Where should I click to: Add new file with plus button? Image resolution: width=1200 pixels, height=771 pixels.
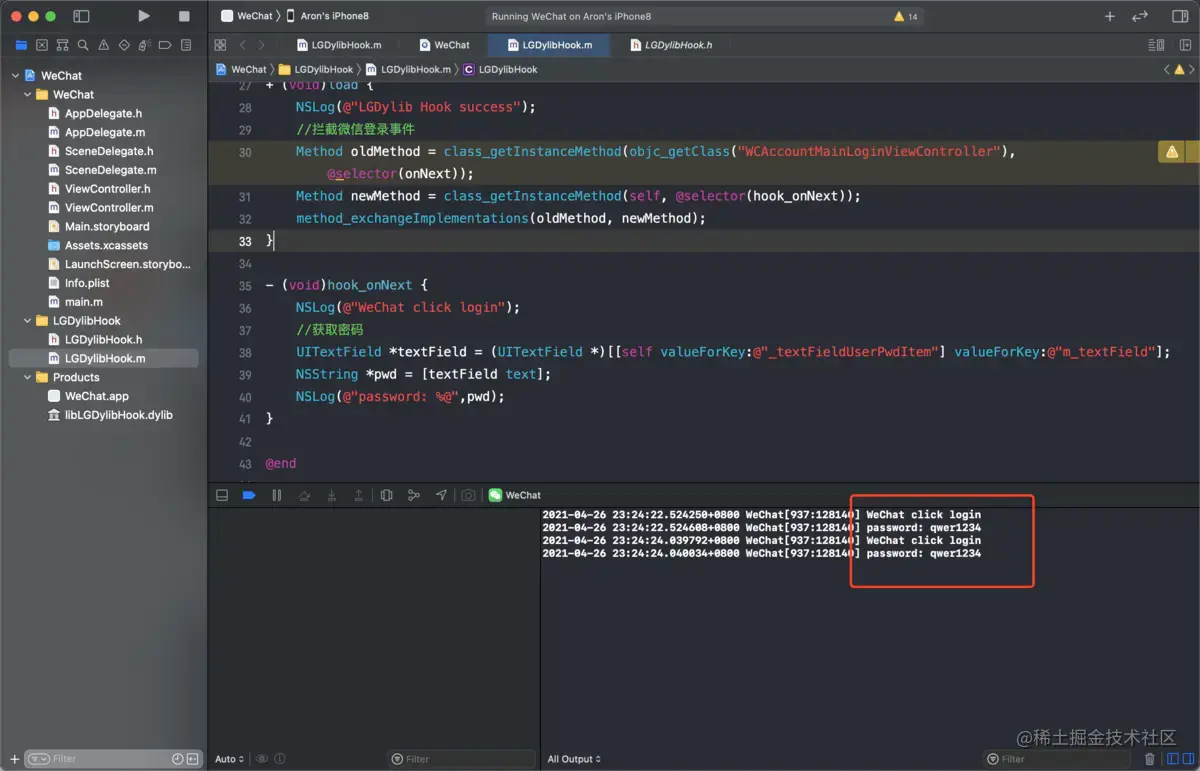(14, 759)
